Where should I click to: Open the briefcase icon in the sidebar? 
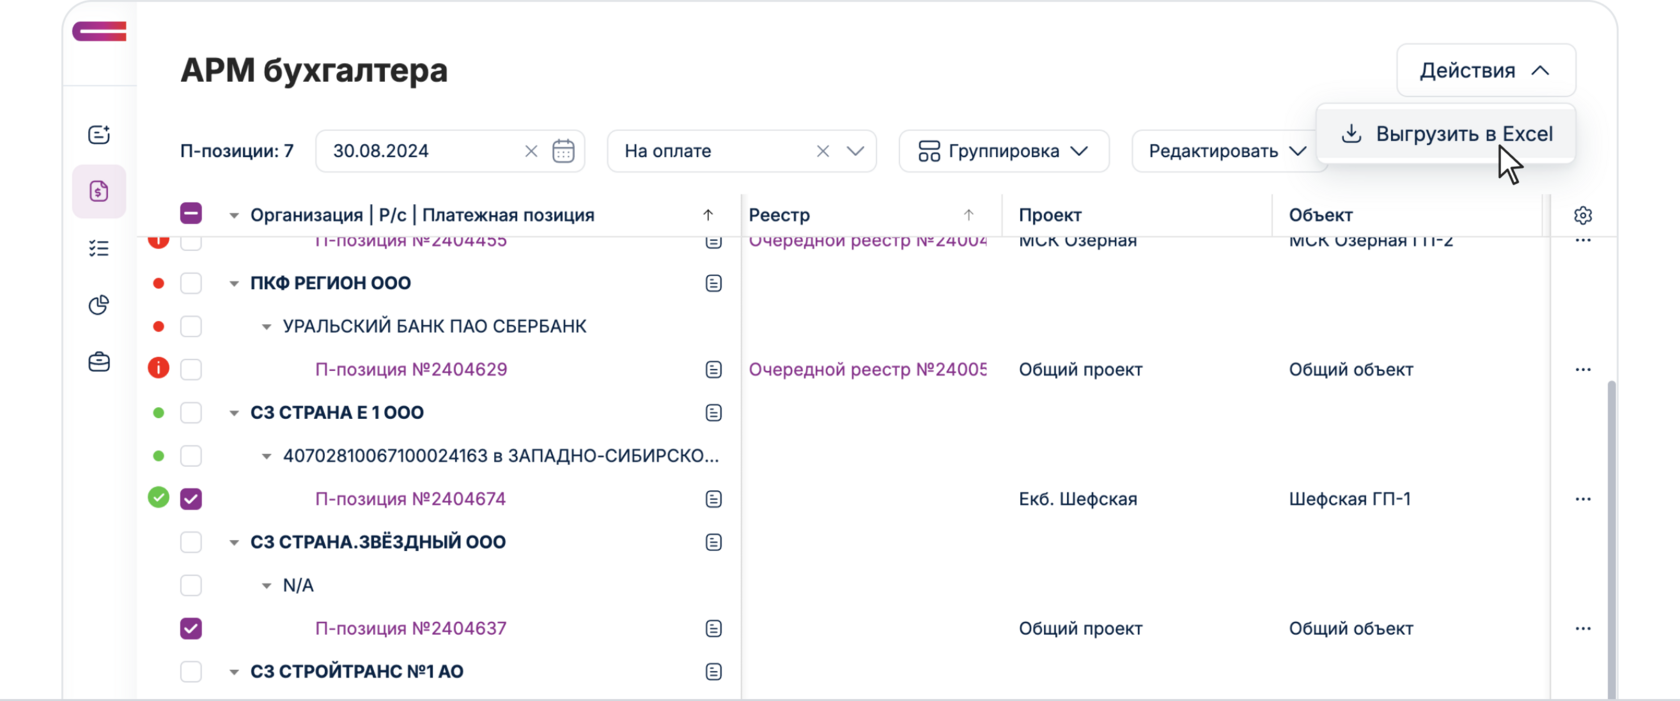point(99,362)
